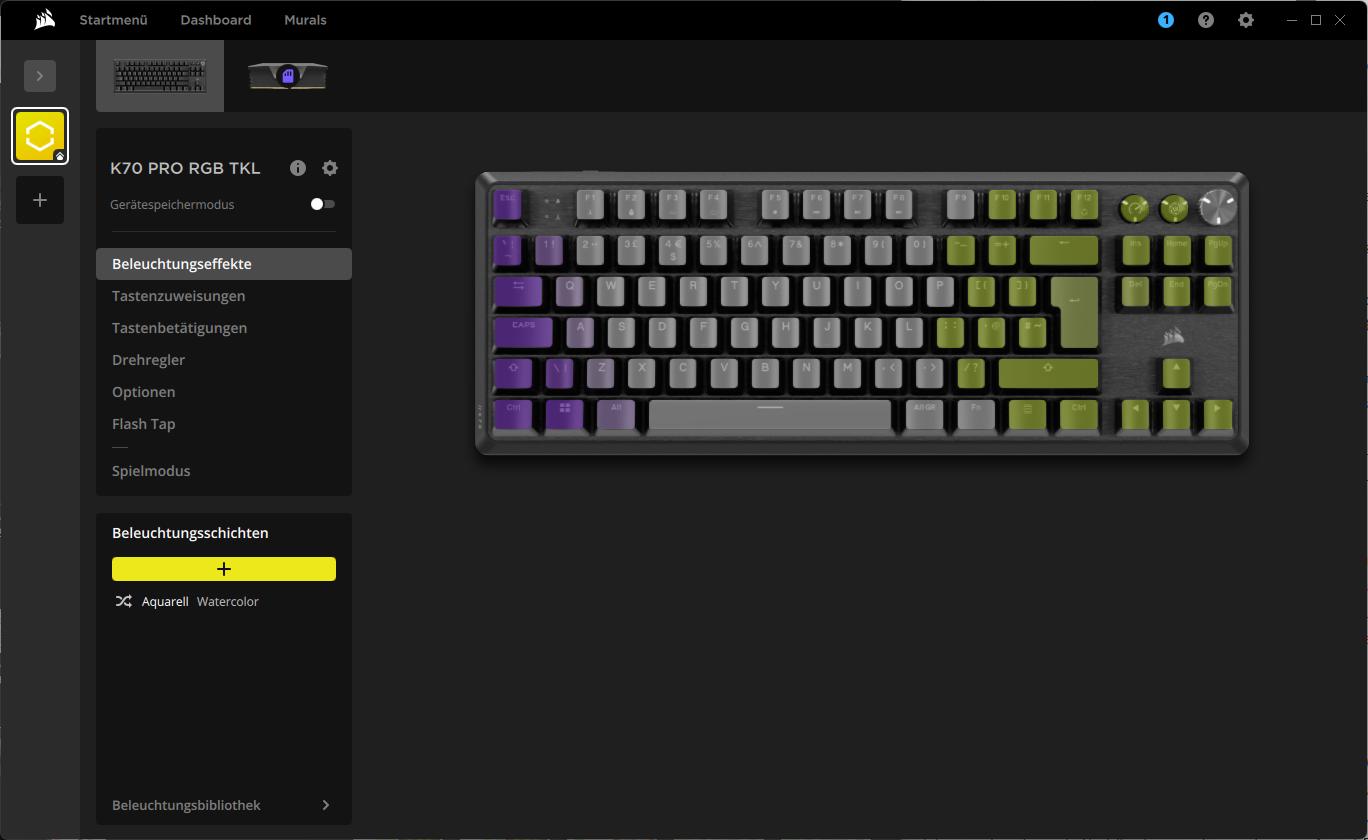Open the Dashboard tab

tap(216, 20)
